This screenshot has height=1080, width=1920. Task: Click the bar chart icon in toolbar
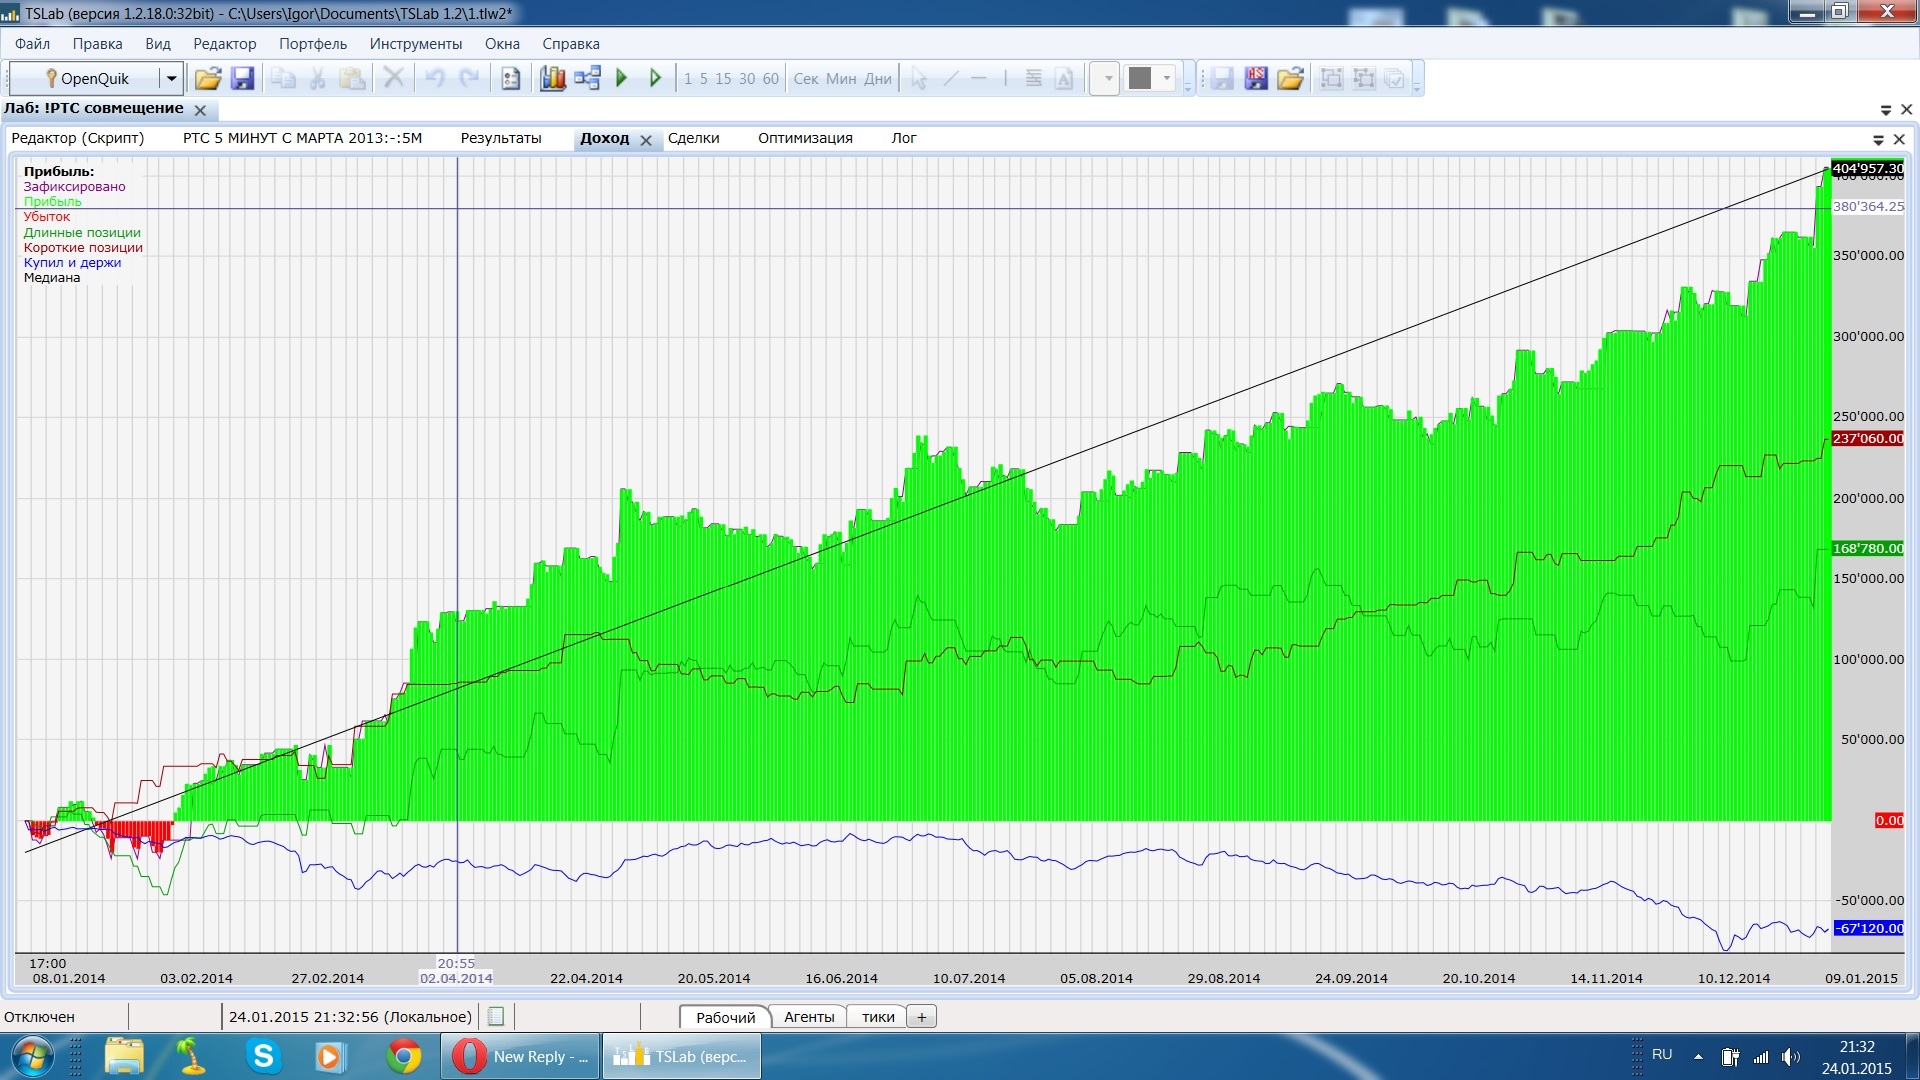tap(552, 78)
